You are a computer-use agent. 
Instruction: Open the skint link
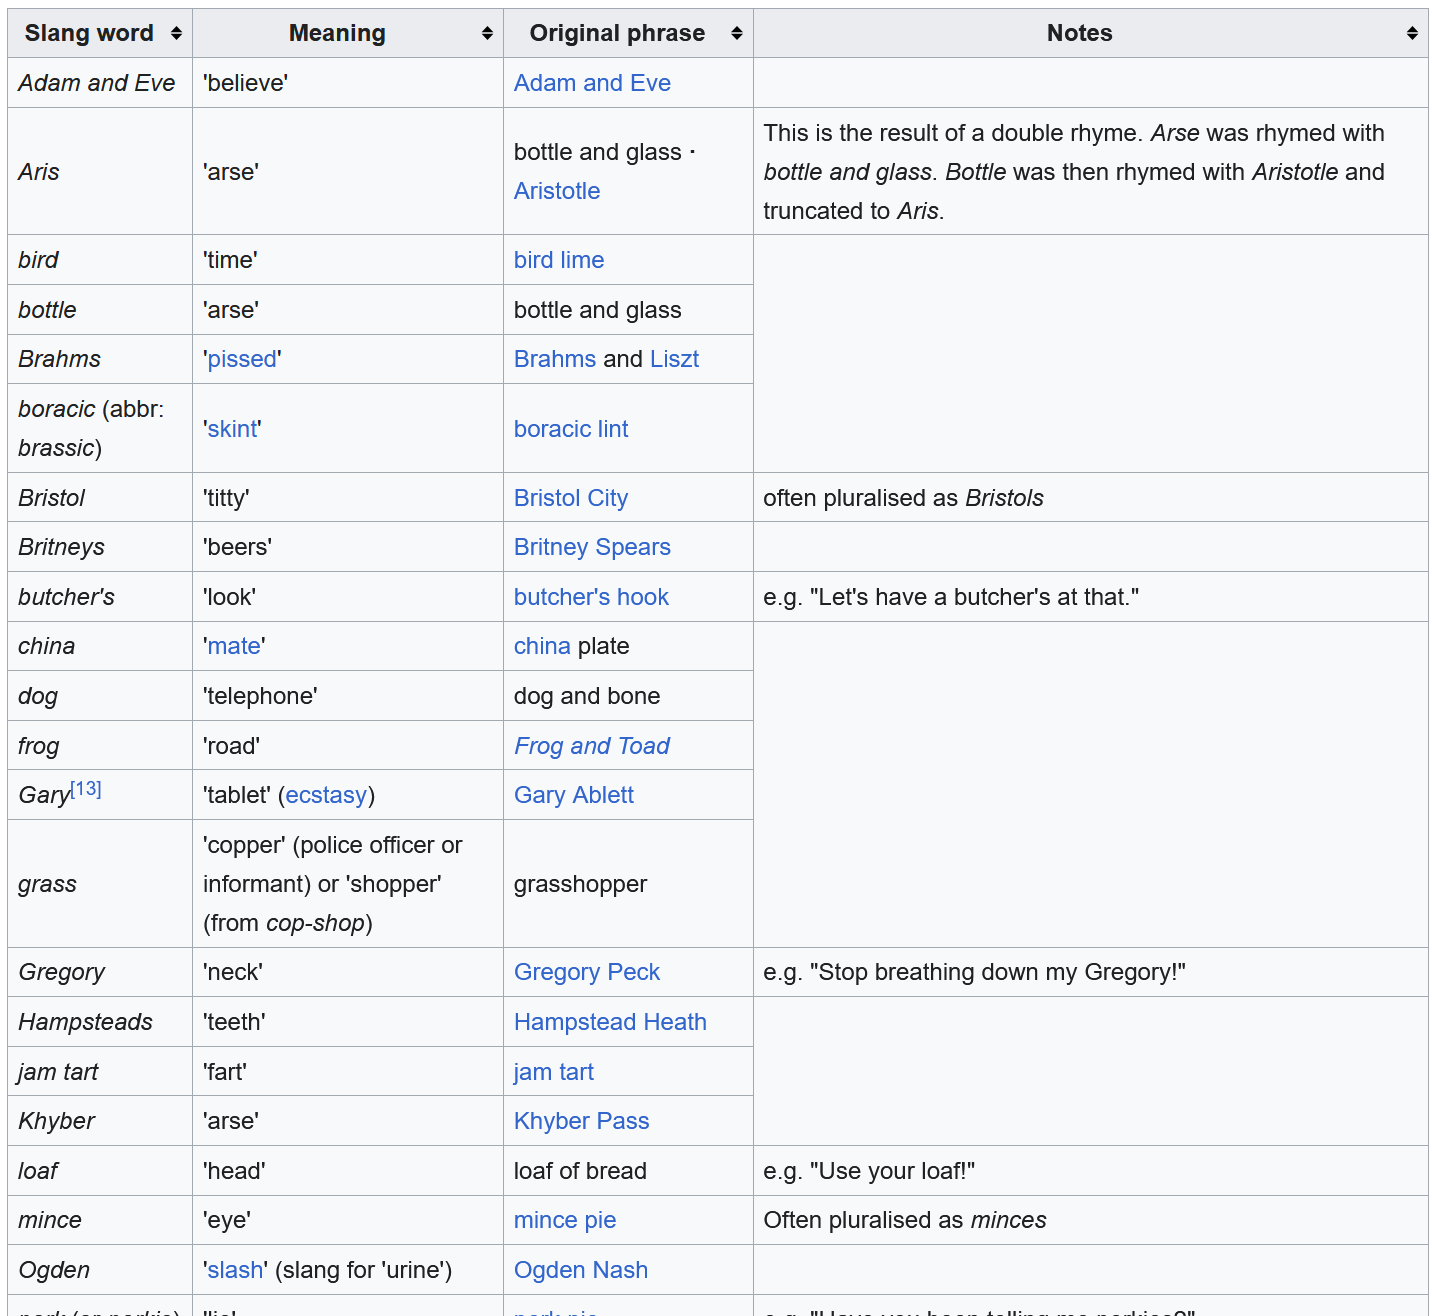(x=232, y=429)
